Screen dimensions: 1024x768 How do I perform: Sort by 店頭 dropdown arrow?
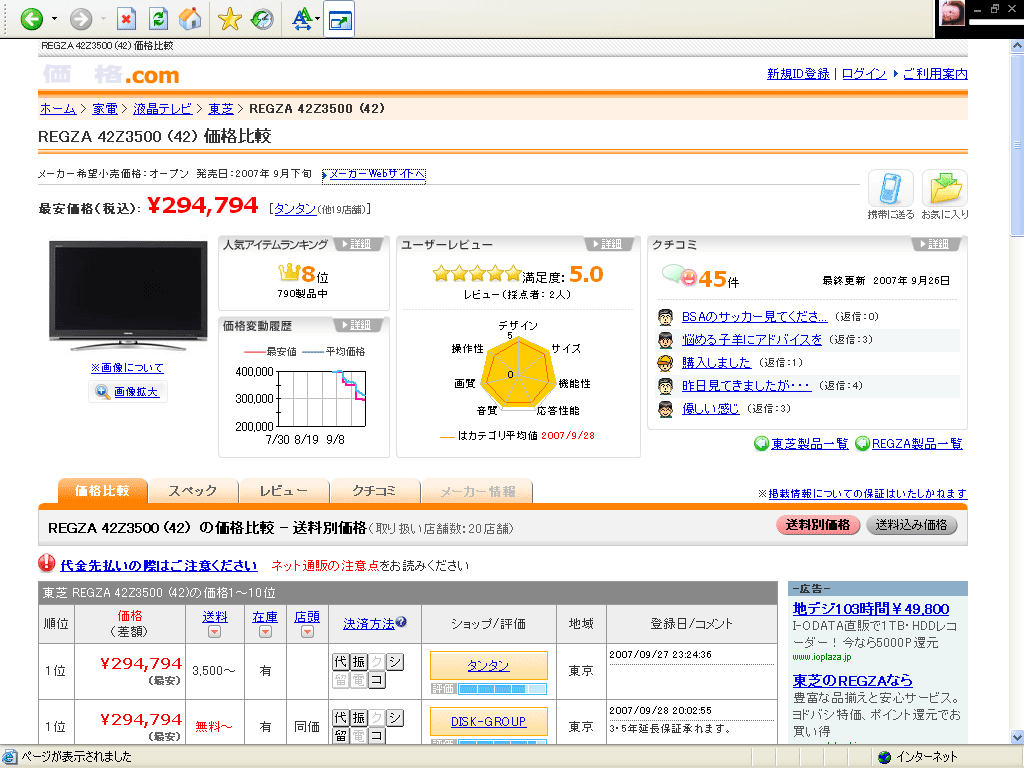(307, 632)
